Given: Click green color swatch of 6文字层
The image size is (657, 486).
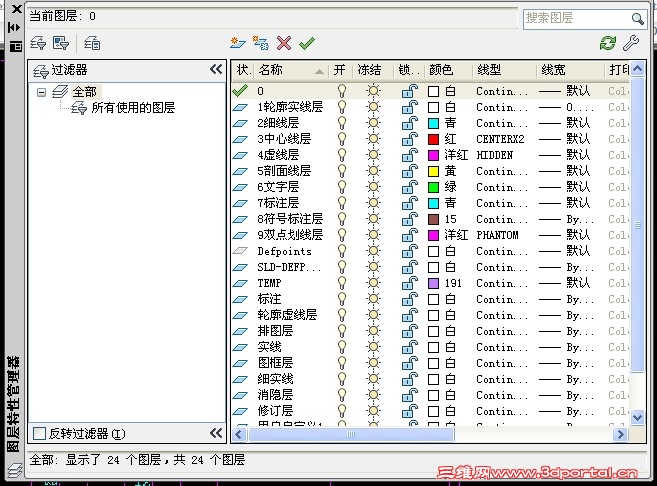Looking at the screenshot, I should coord(433,187).
